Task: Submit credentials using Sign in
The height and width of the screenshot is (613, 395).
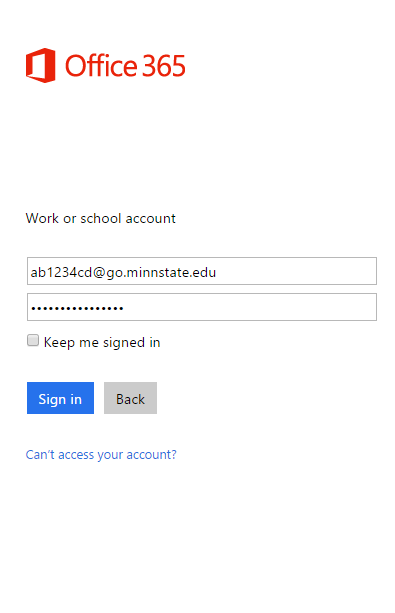Action: [x=60, y=398]
